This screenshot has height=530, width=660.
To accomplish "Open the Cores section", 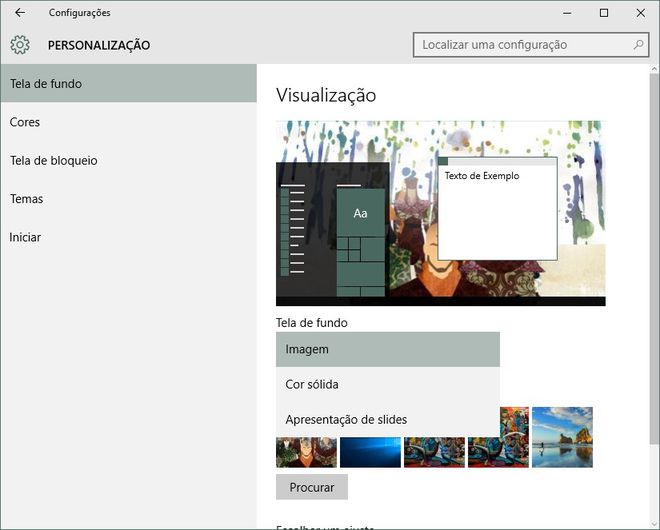I will click(x=128, y=122).
